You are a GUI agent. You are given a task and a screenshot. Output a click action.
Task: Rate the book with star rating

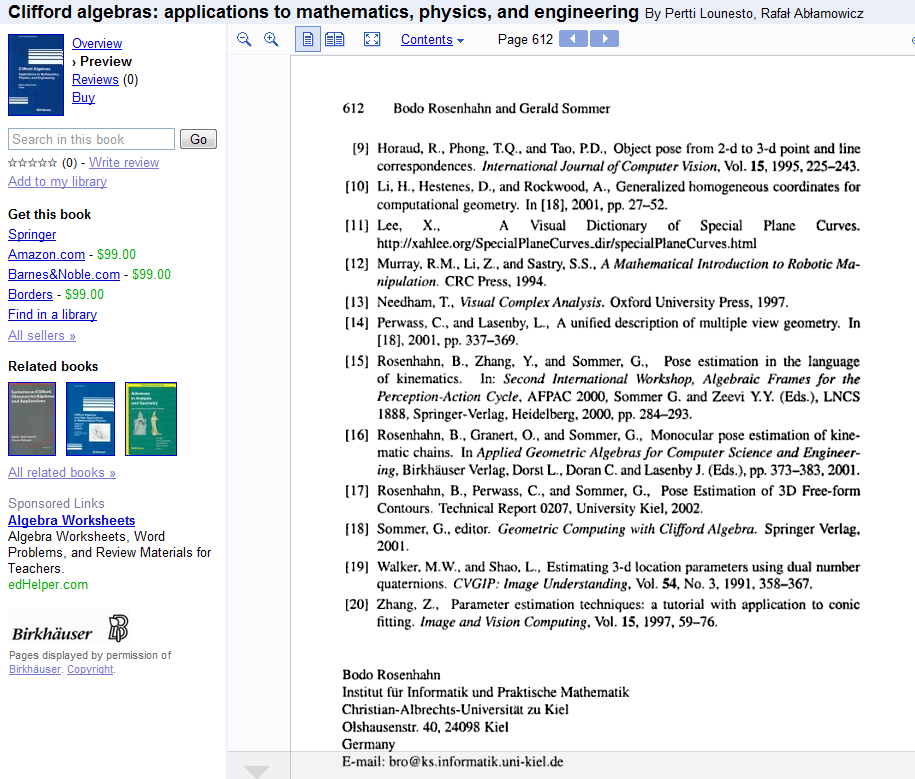(32, 162)
